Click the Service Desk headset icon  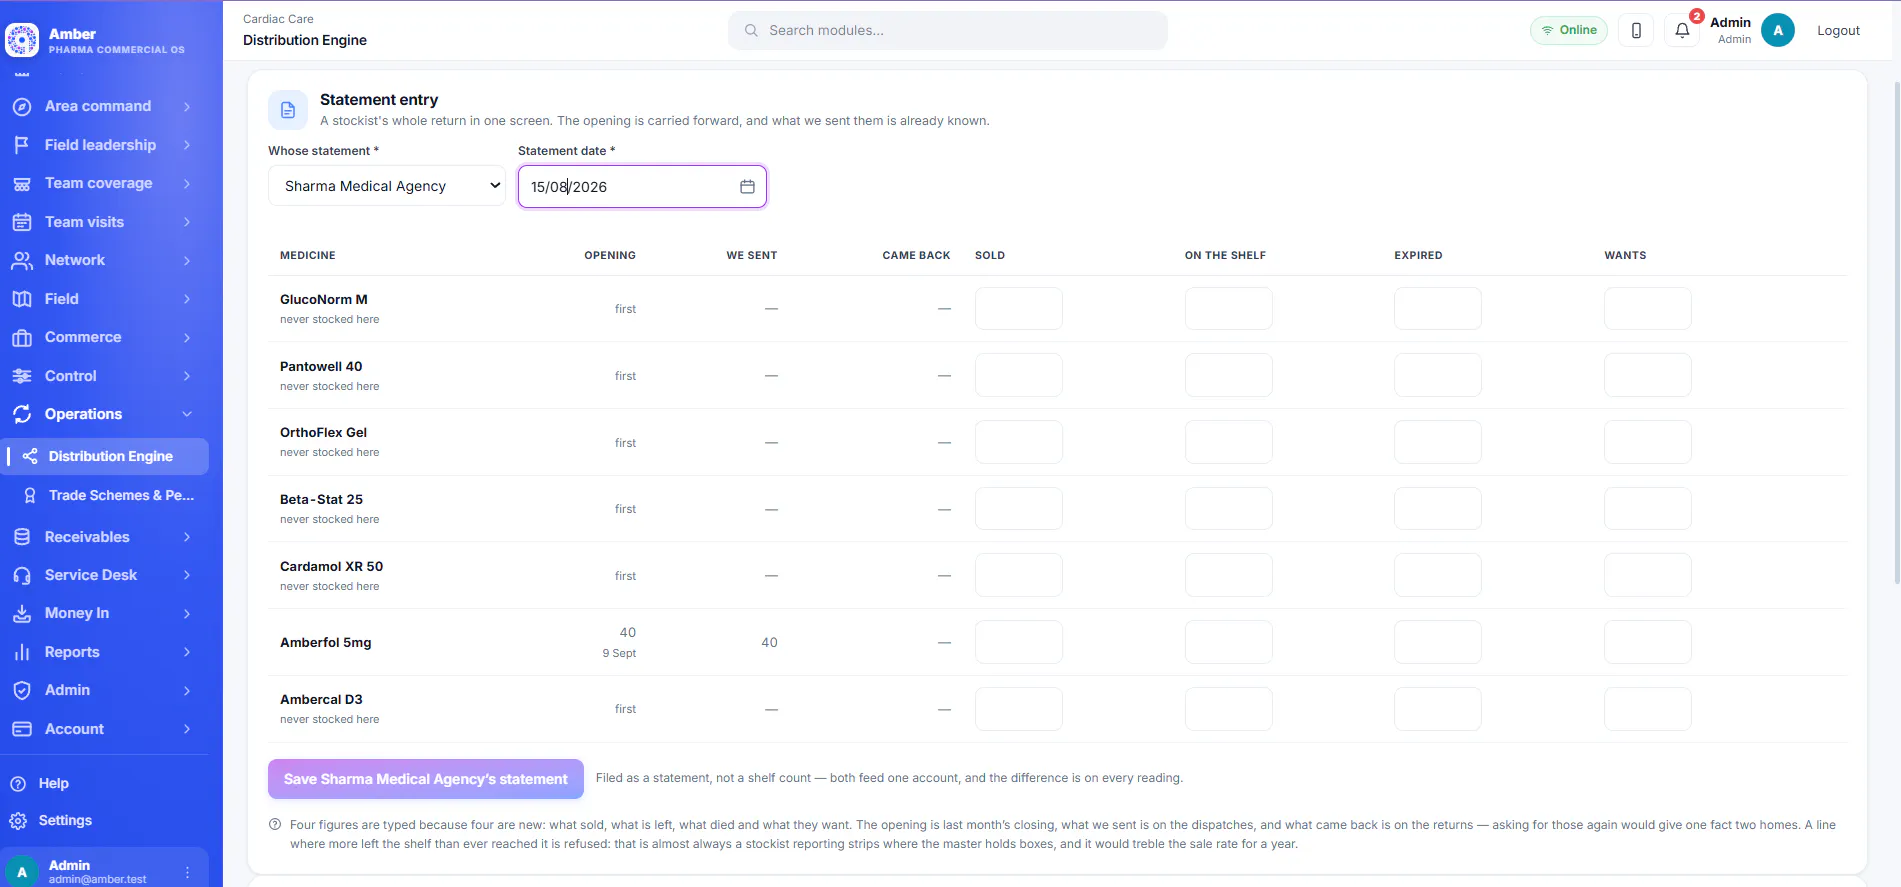[x=22, y=575]
